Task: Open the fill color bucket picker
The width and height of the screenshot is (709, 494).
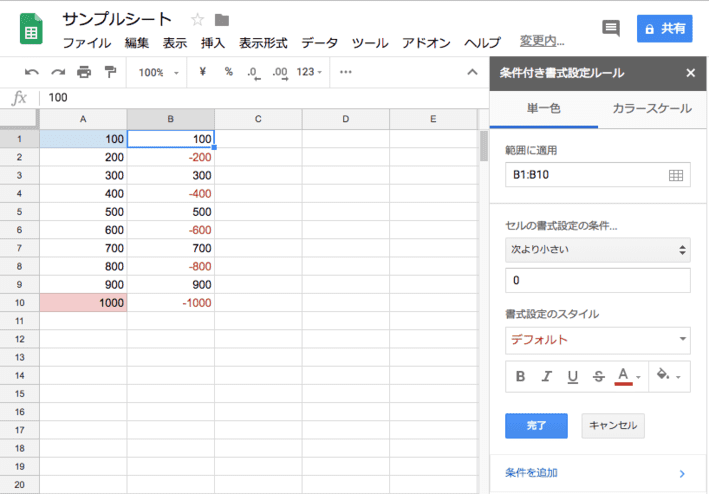Action: (666, 377)
